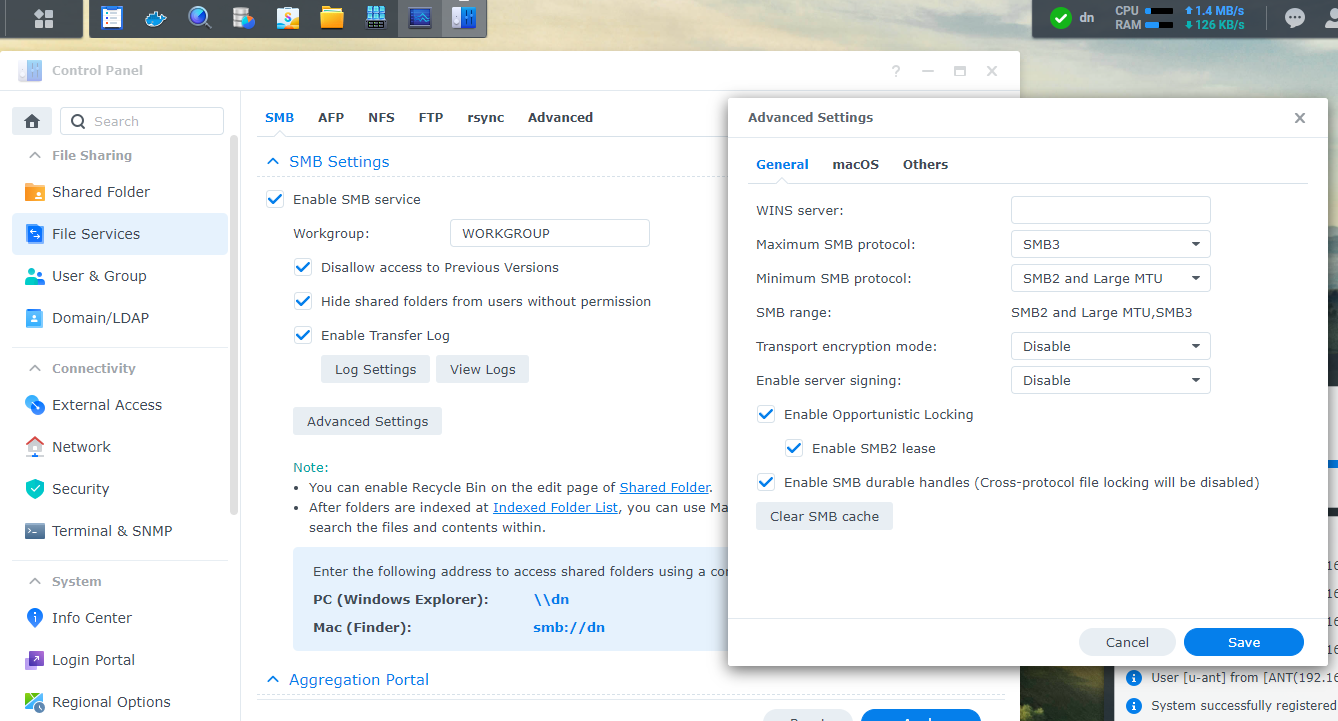
Task: Select Network in the Control Panel sidebar
Action: 81,446
